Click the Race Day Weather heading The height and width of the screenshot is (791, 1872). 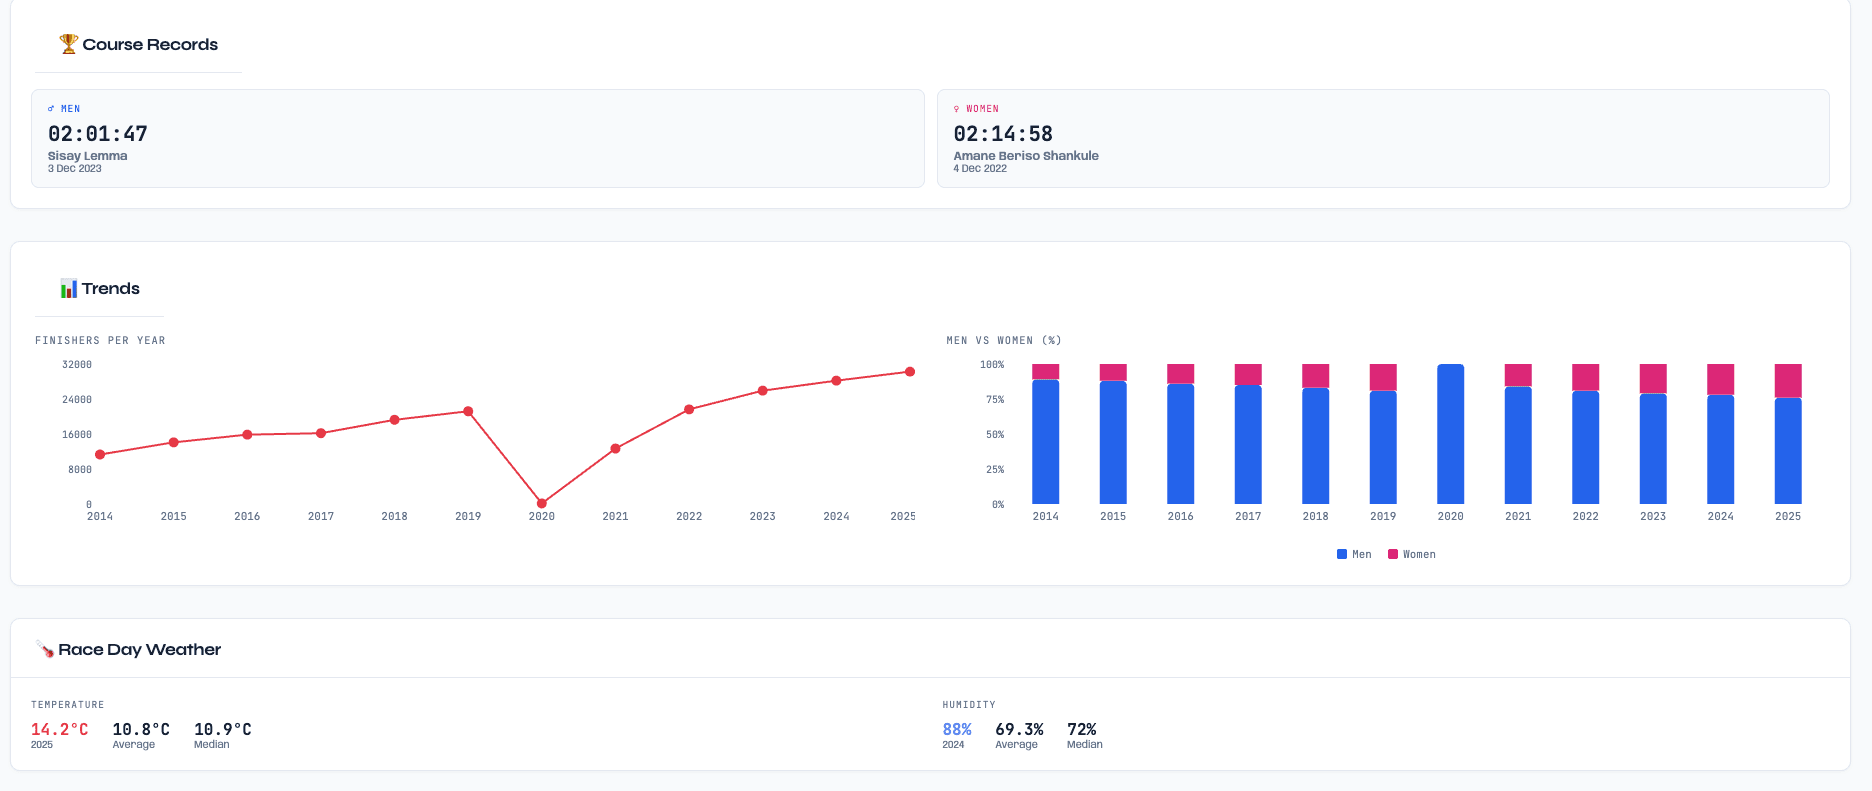pyautogui.click(x=140, y=649)
